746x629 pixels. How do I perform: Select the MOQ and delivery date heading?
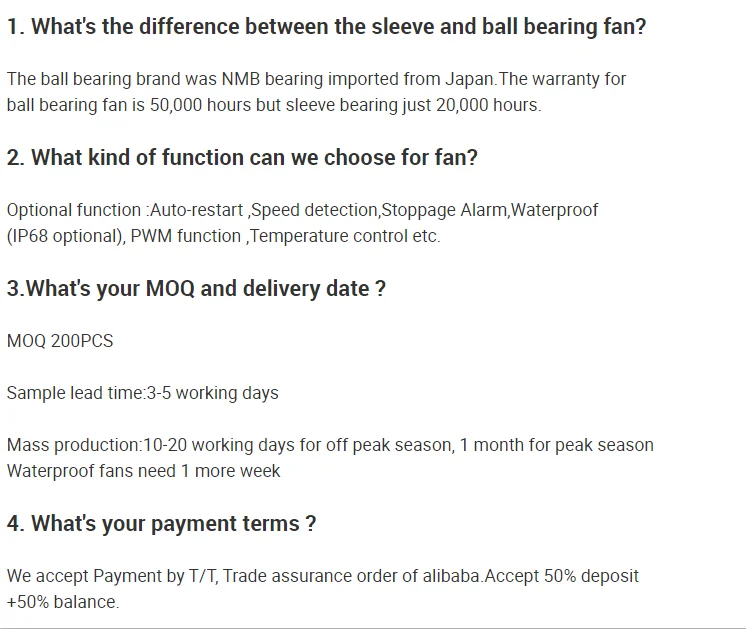point(196,289)
